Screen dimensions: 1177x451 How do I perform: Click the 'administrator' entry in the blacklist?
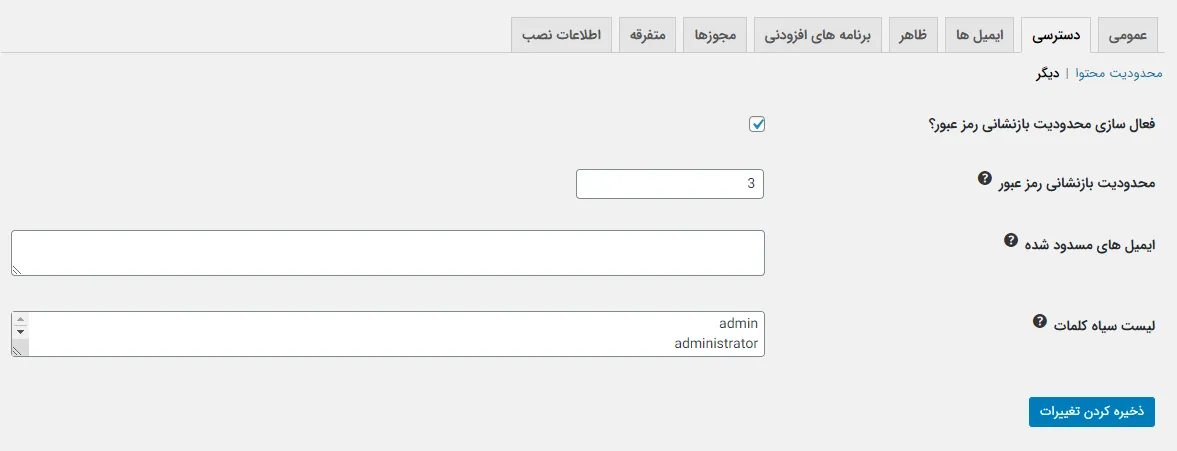[716, 344]
